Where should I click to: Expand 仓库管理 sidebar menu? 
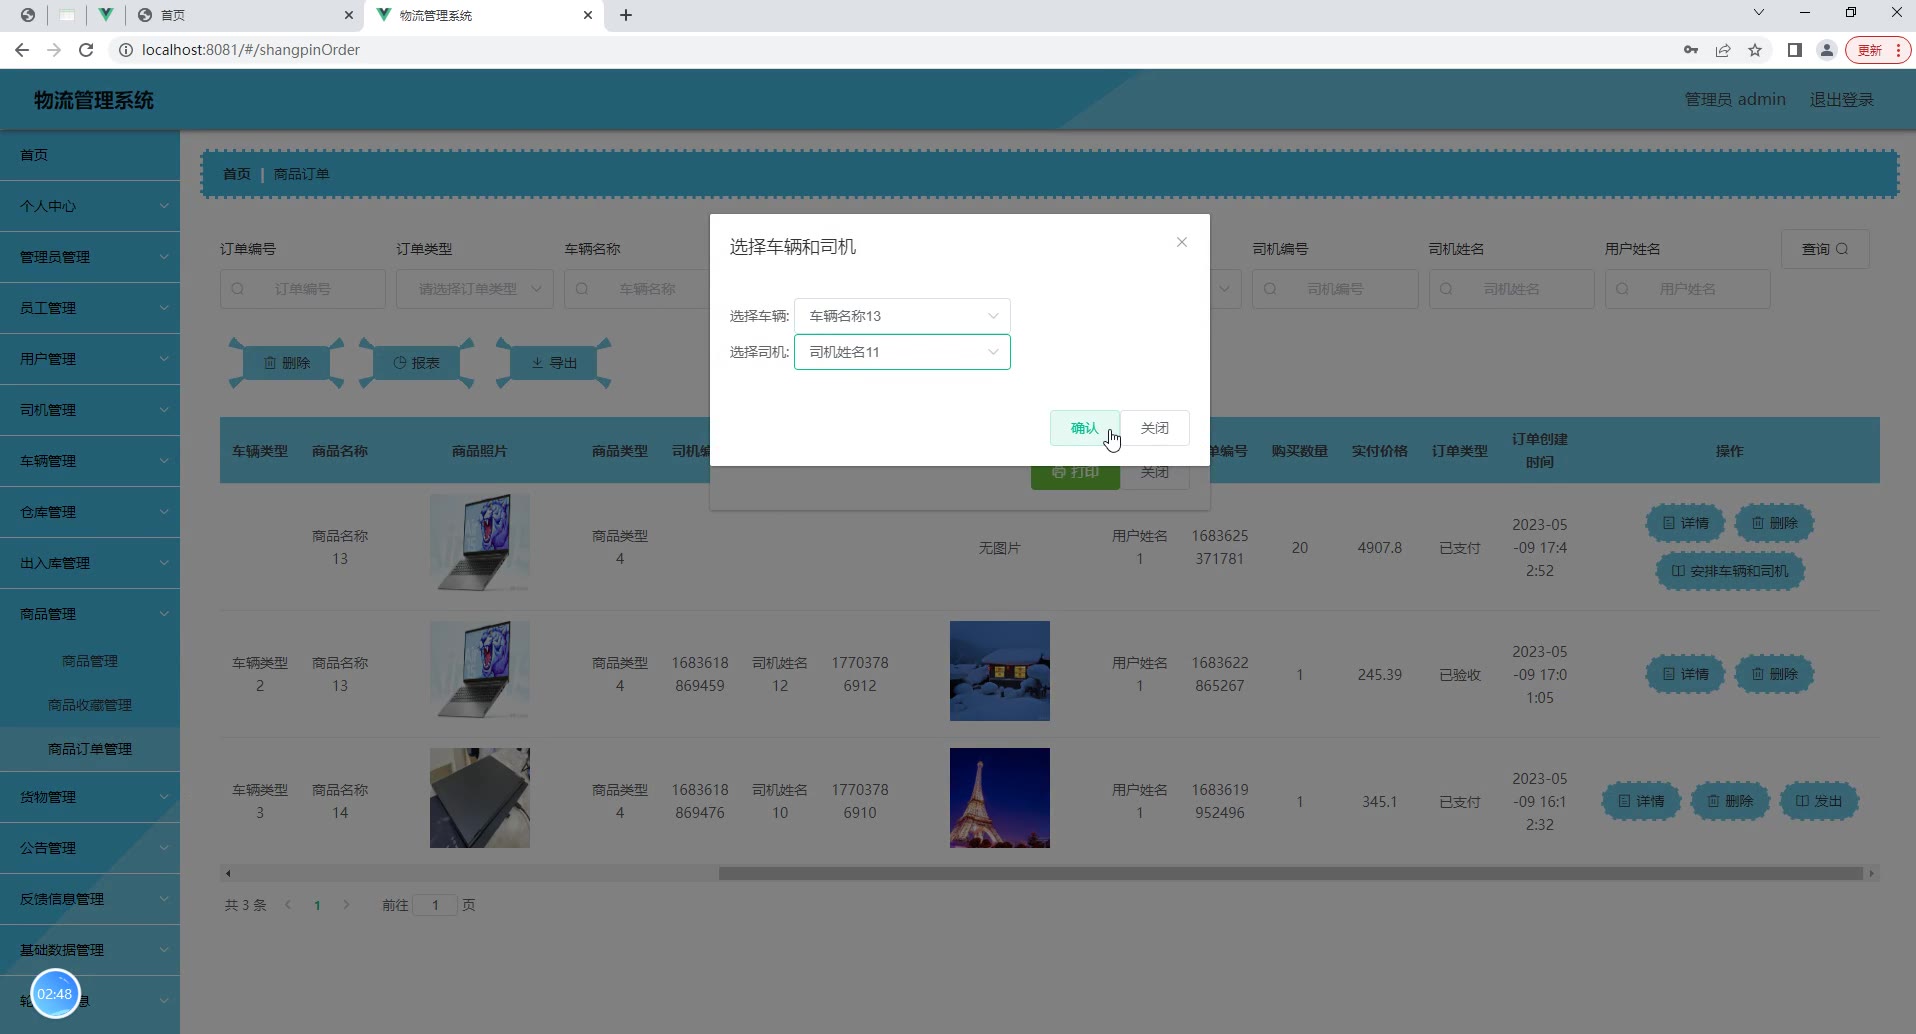(90, 512)
